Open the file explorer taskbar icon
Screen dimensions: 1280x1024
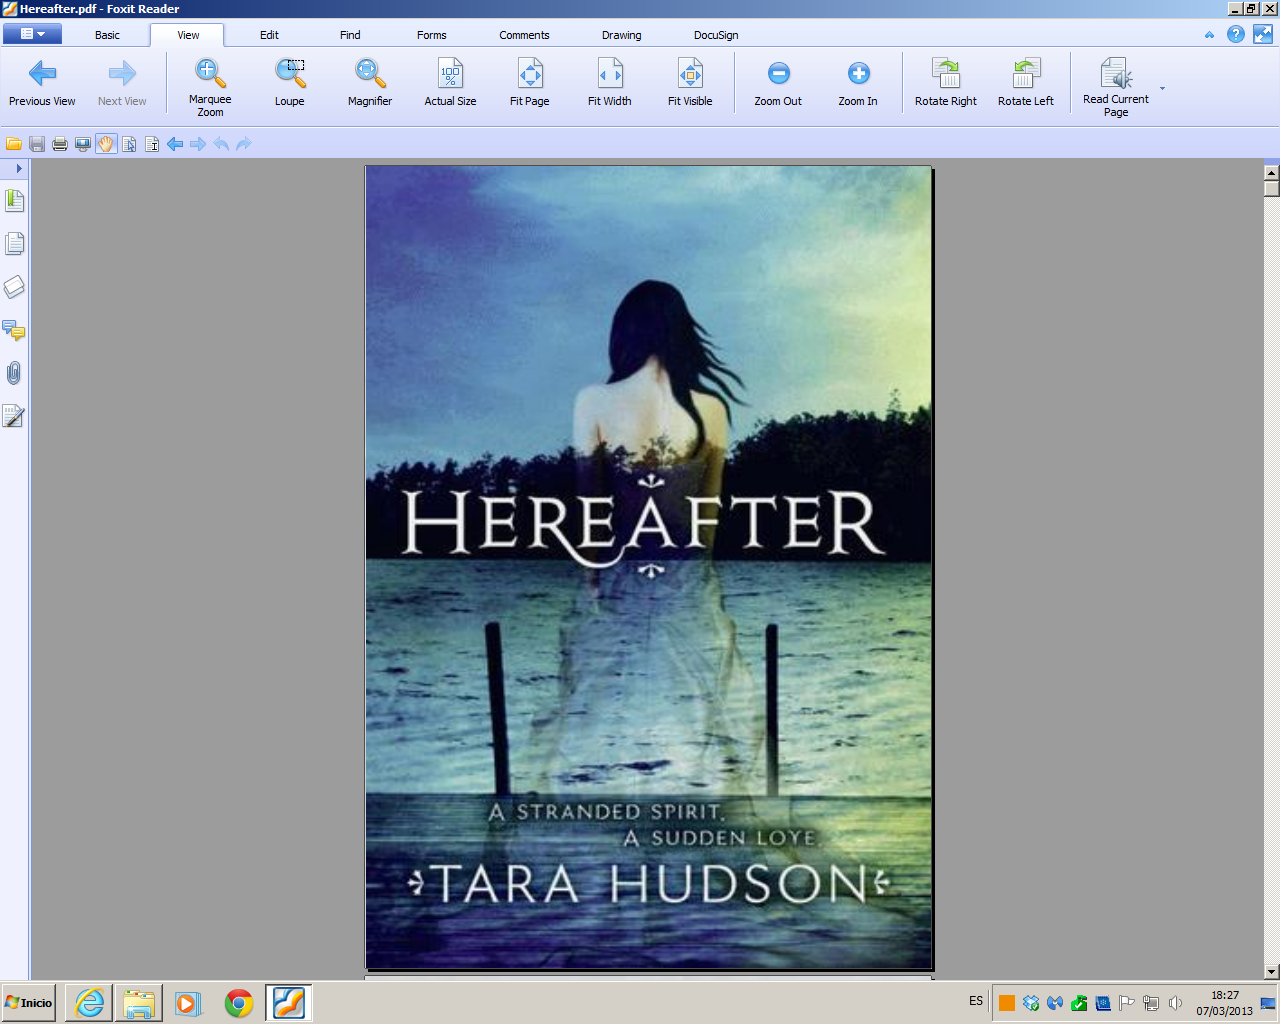(139, 1002)
